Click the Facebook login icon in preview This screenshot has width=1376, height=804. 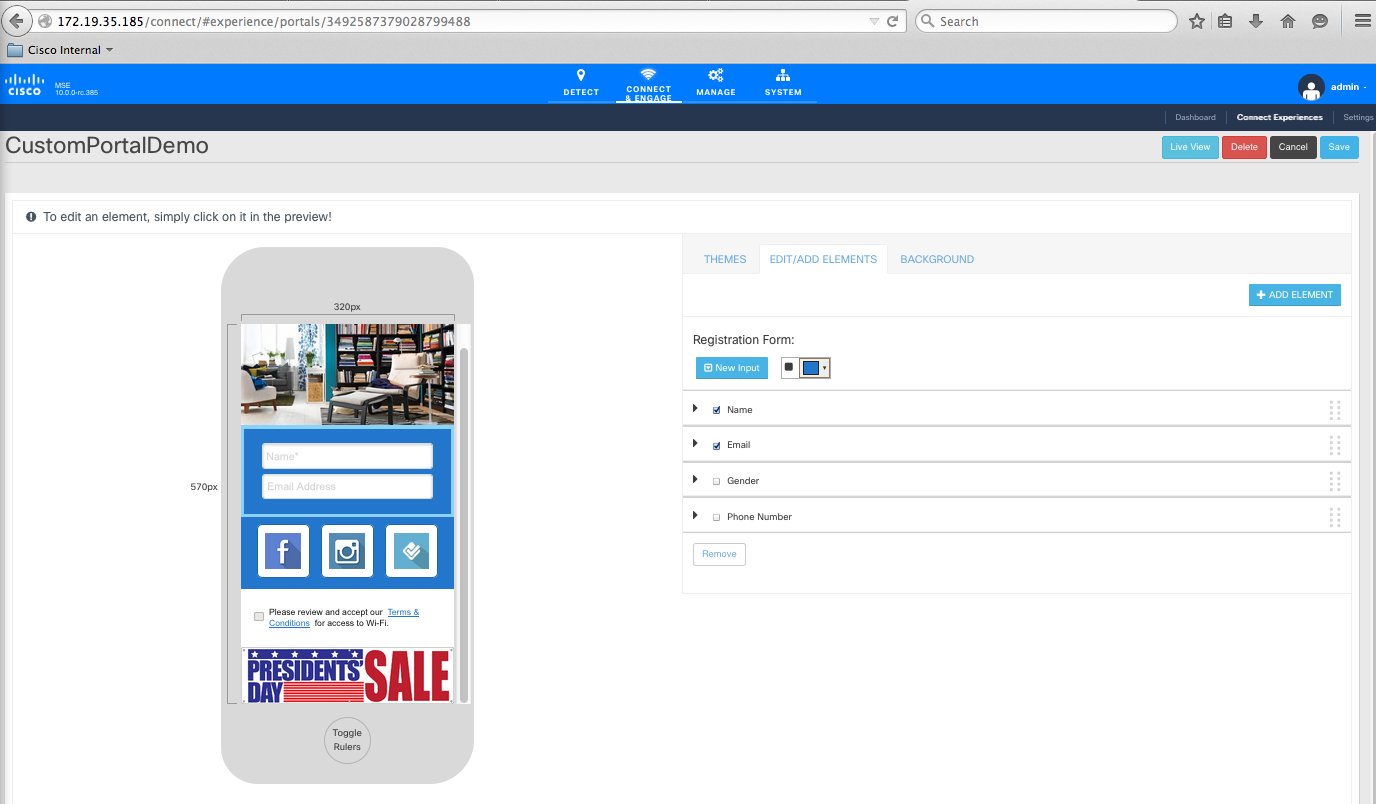pos(283,551)
